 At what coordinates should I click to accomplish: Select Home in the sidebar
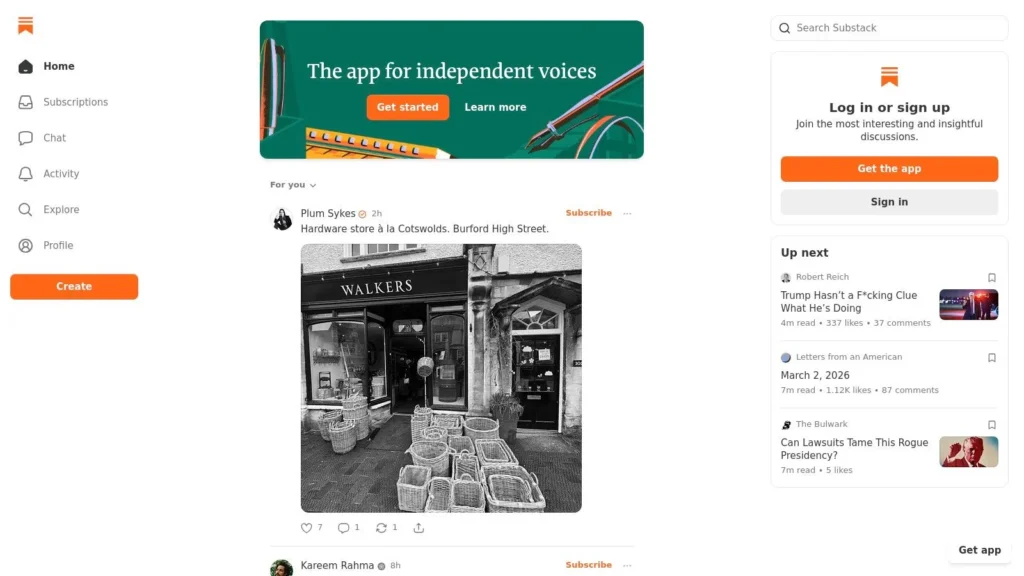coord(59,66)
